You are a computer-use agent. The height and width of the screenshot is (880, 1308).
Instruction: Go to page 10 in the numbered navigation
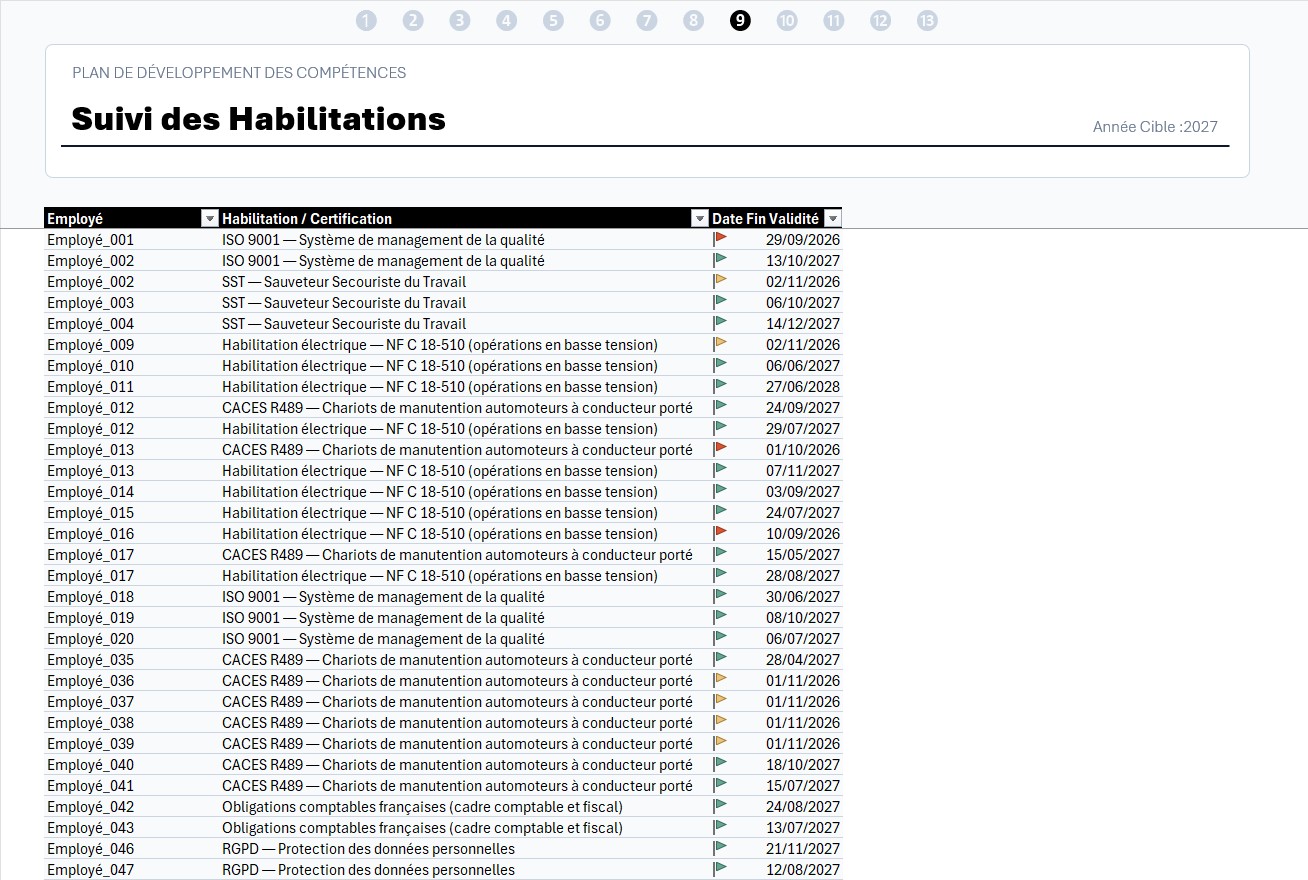pyautogui.click(x=787, y=21)
